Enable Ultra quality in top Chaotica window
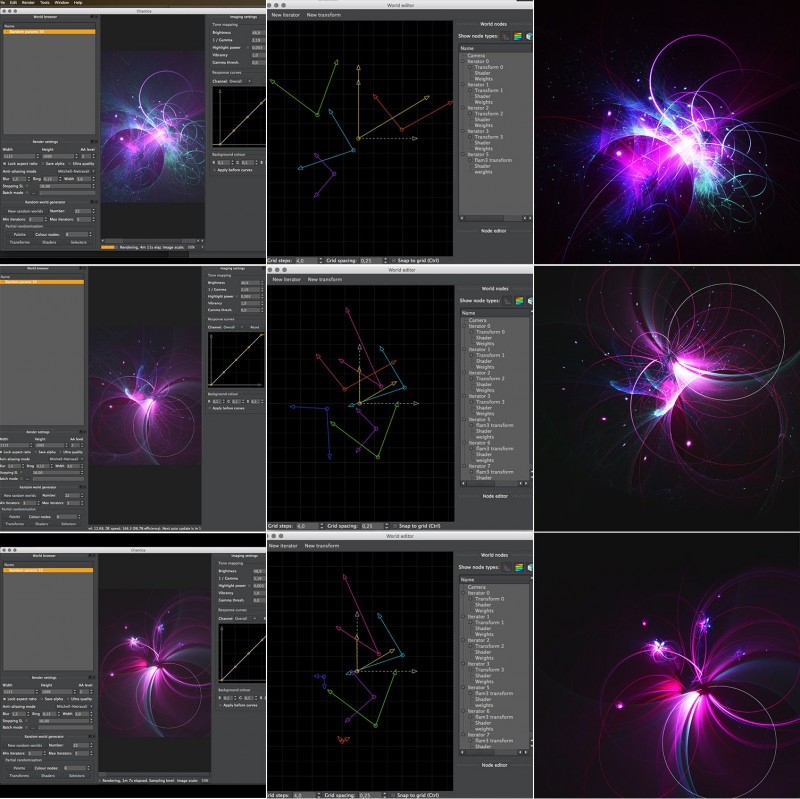 [70, 164]
